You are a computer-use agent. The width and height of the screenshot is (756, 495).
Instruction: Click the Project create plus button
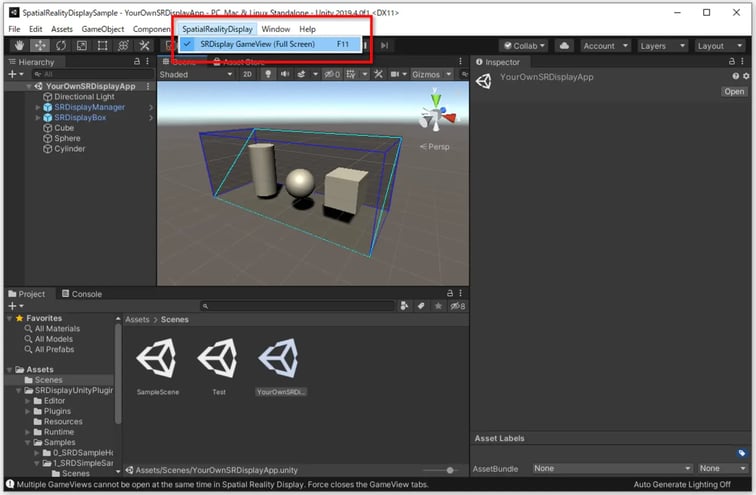click(13, 306)
